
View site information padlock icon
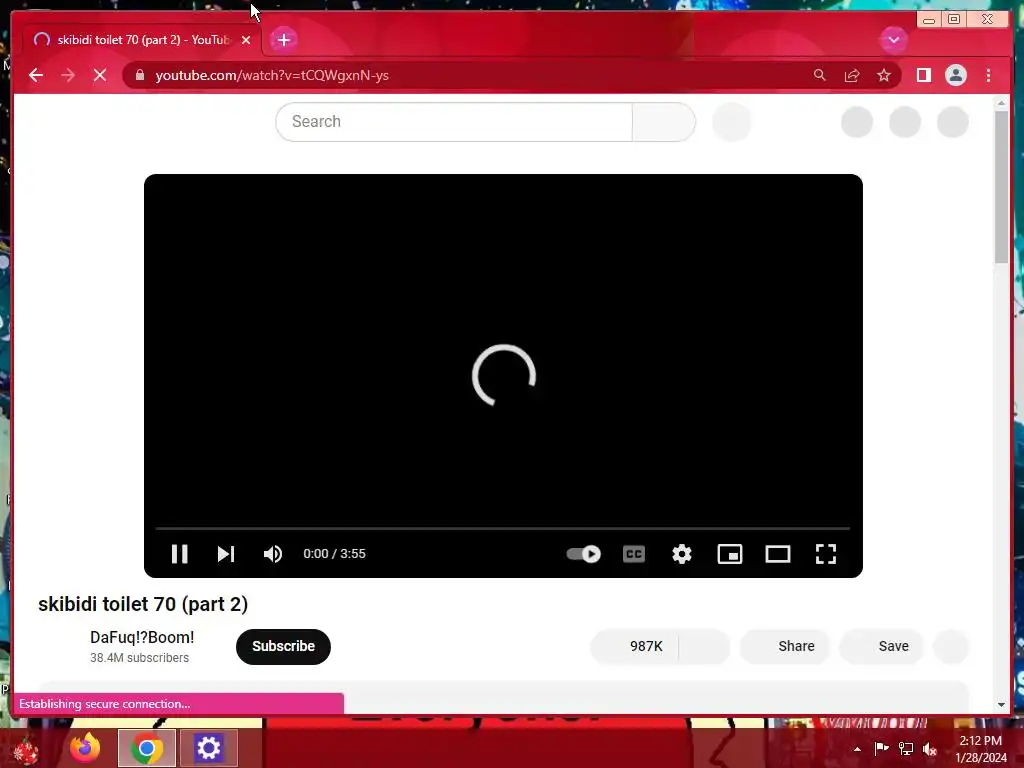pos(139,75)
